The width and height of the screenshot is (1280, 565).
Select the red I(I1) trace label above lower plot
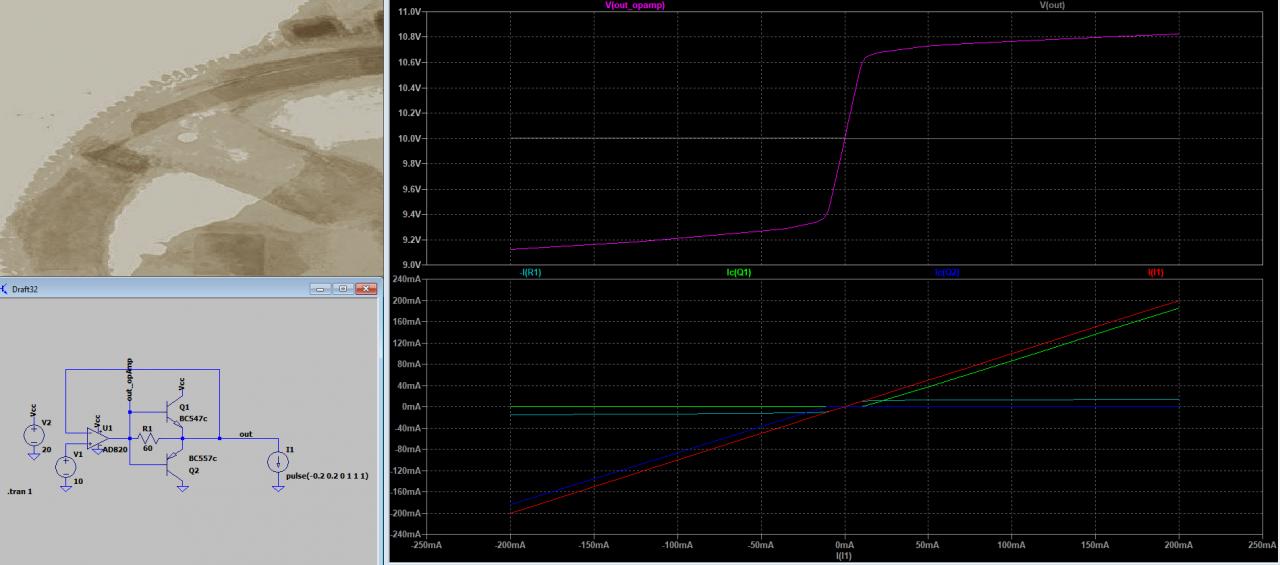tap(1156, 272)
